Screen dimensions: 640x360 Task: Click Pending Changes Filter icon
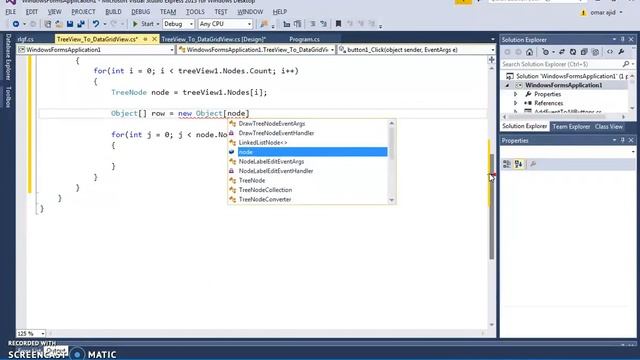(x=545, y=52)
